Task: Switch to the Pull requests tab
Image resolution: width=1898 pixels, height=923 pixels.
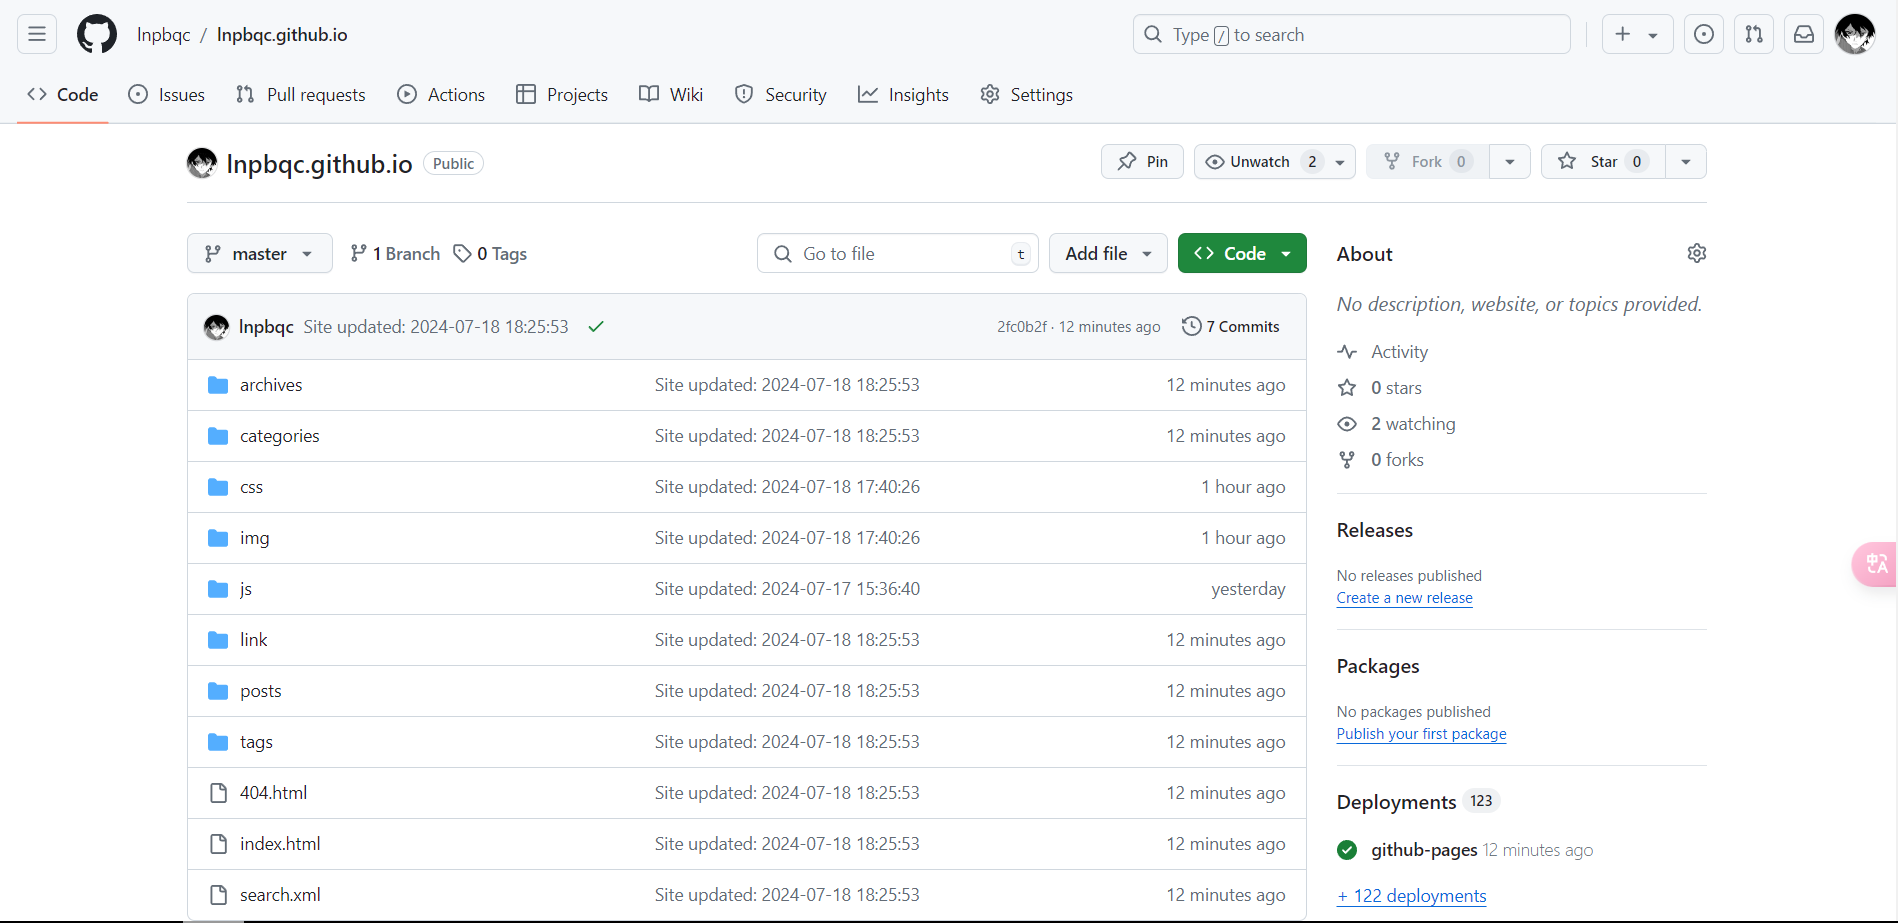Action: [301, 94]
